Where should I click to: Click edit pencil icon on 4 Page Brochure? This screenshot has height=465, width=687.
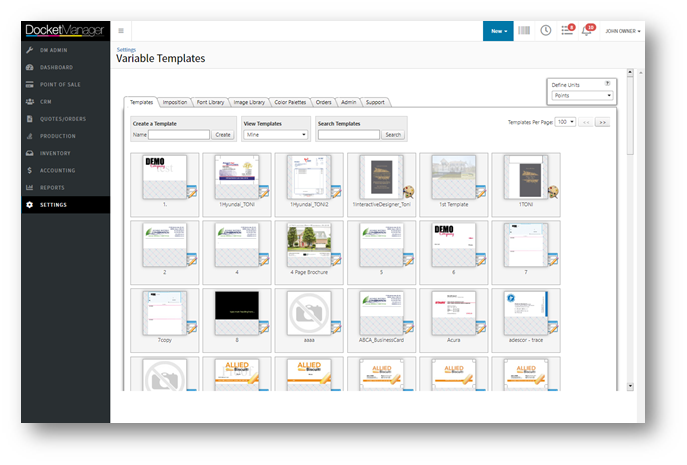(x=336, y=259)
